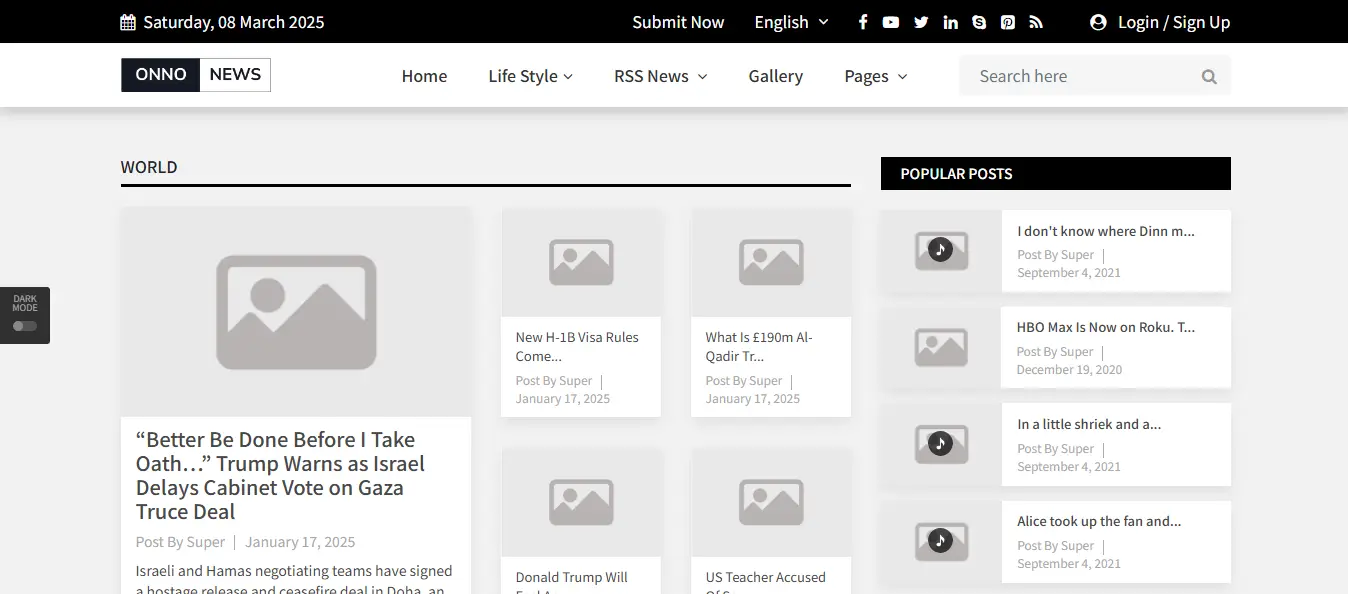Click "September 4, 2021" under the shriek post
Viewport: 1348px width, 594px height.
tap(1069, 467)
